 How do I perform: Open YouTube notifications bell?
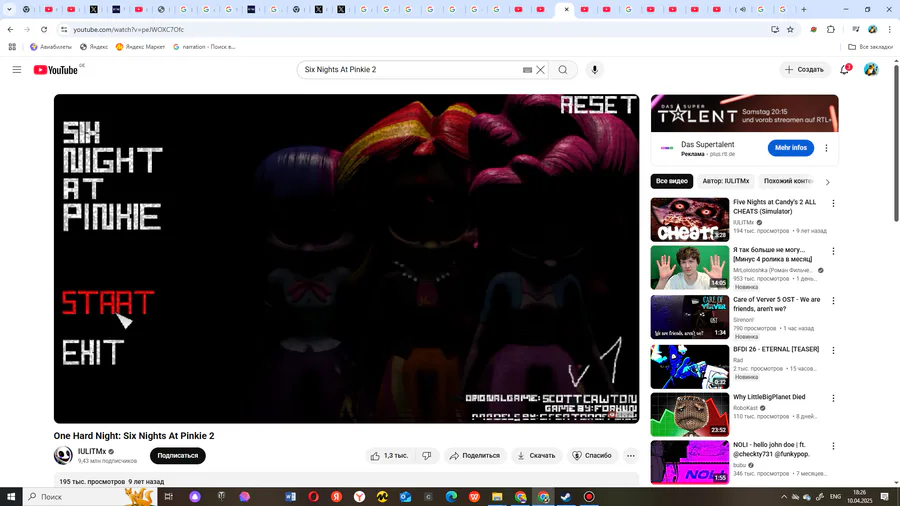point(844,69)
